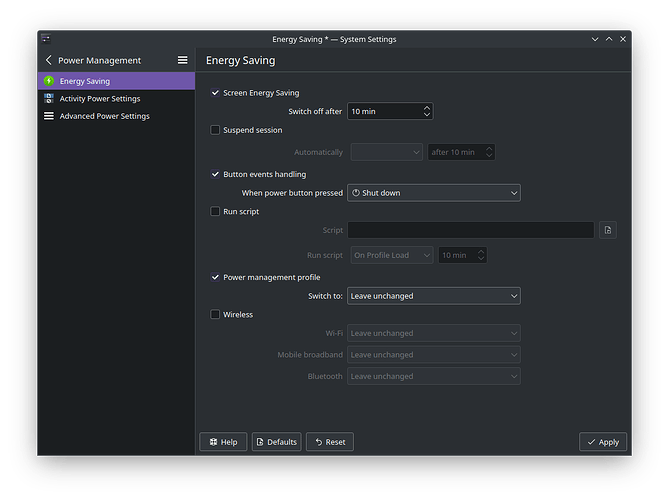Increase the Switch off after spinner value
Screen dimensions: 669x500
tap(427, 107)
